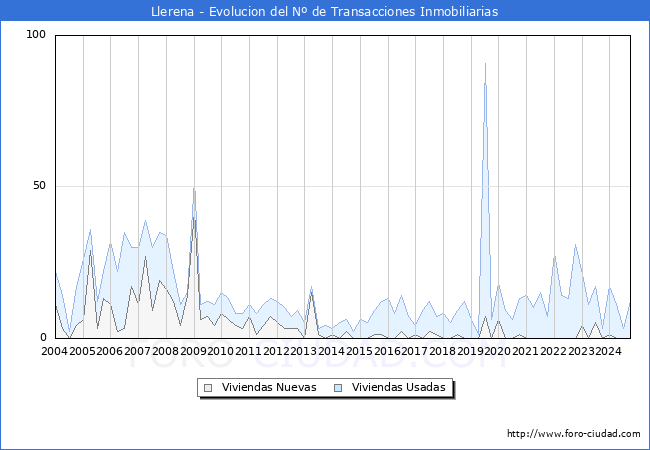650x450 pixels.
Task: Select the Viviendas Usadas legend label
Action: (x=398, y=387)
